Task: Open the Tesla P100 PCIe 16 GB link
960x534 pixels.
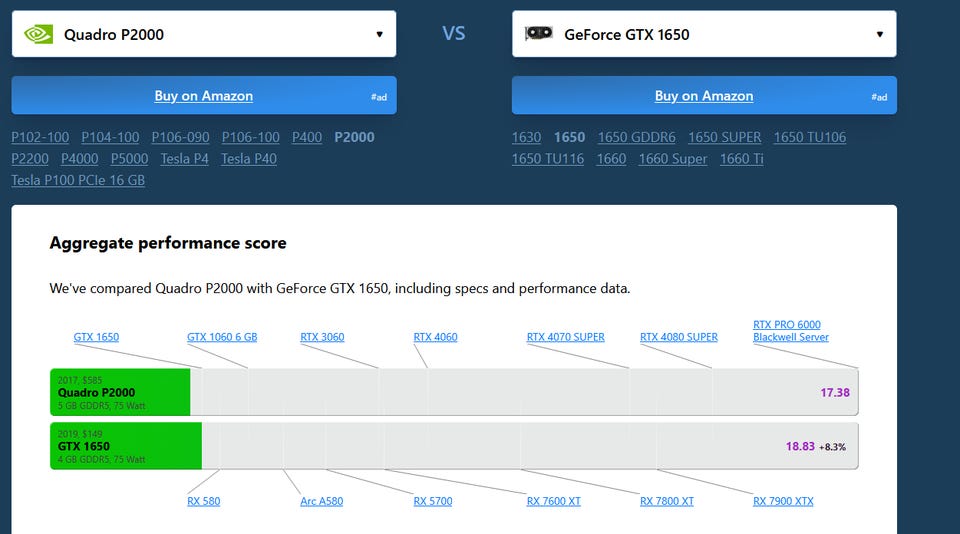Action: pyautogui.click(x=78, y=180)
